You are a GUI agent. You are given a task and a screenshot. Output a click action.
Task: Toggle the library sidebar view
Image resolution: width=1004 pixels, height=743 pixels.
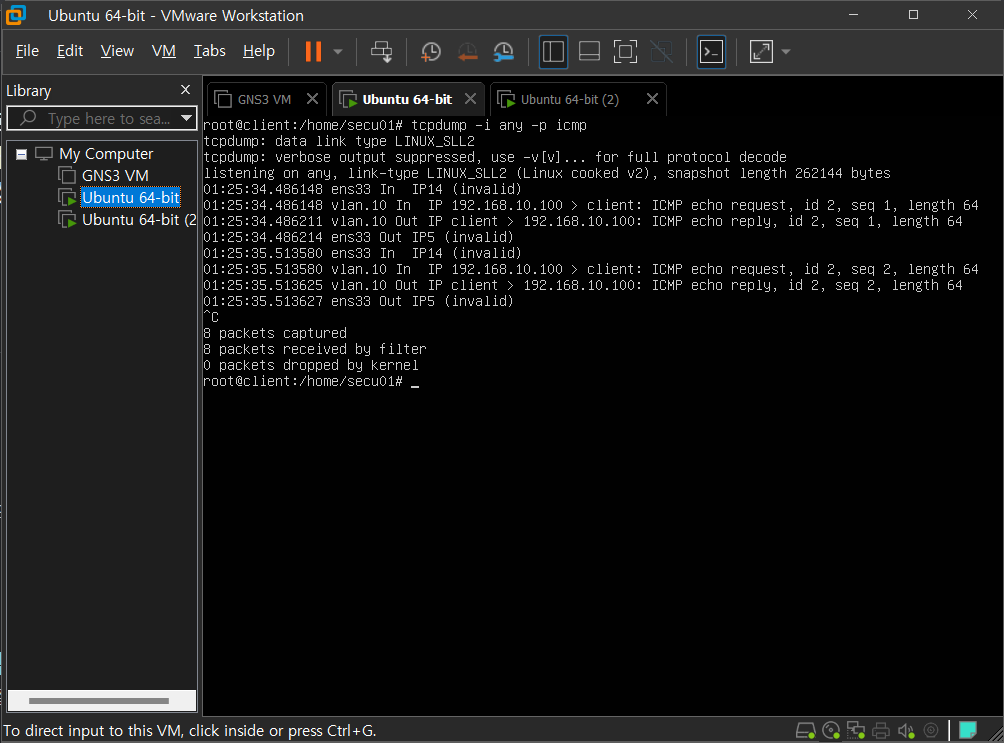[553, 52]
